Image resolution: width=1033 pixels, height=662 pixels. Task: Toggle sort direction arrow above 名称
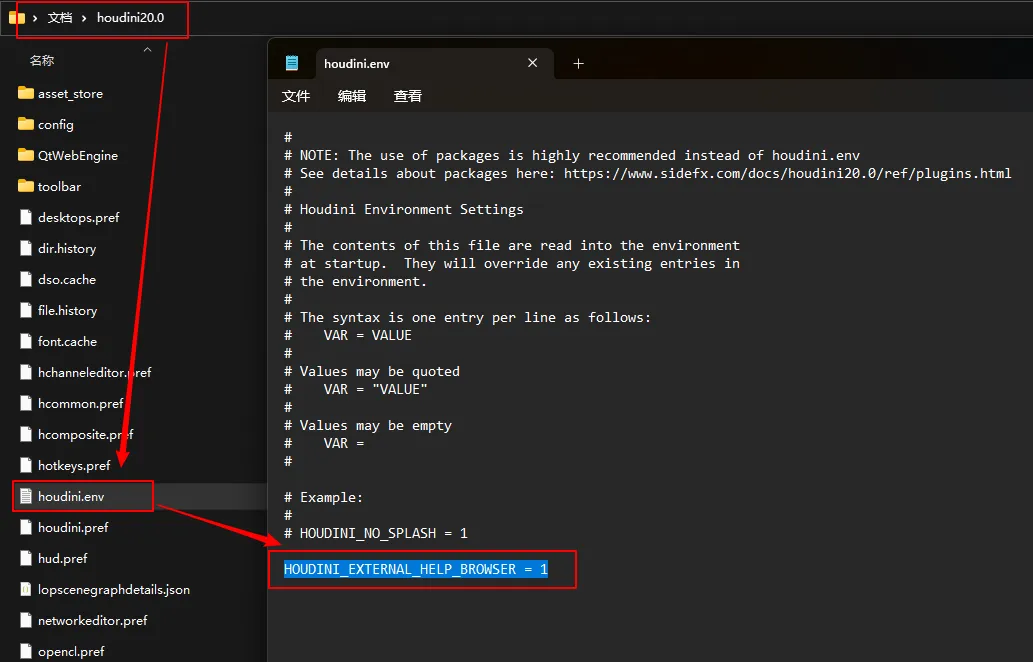148,49
